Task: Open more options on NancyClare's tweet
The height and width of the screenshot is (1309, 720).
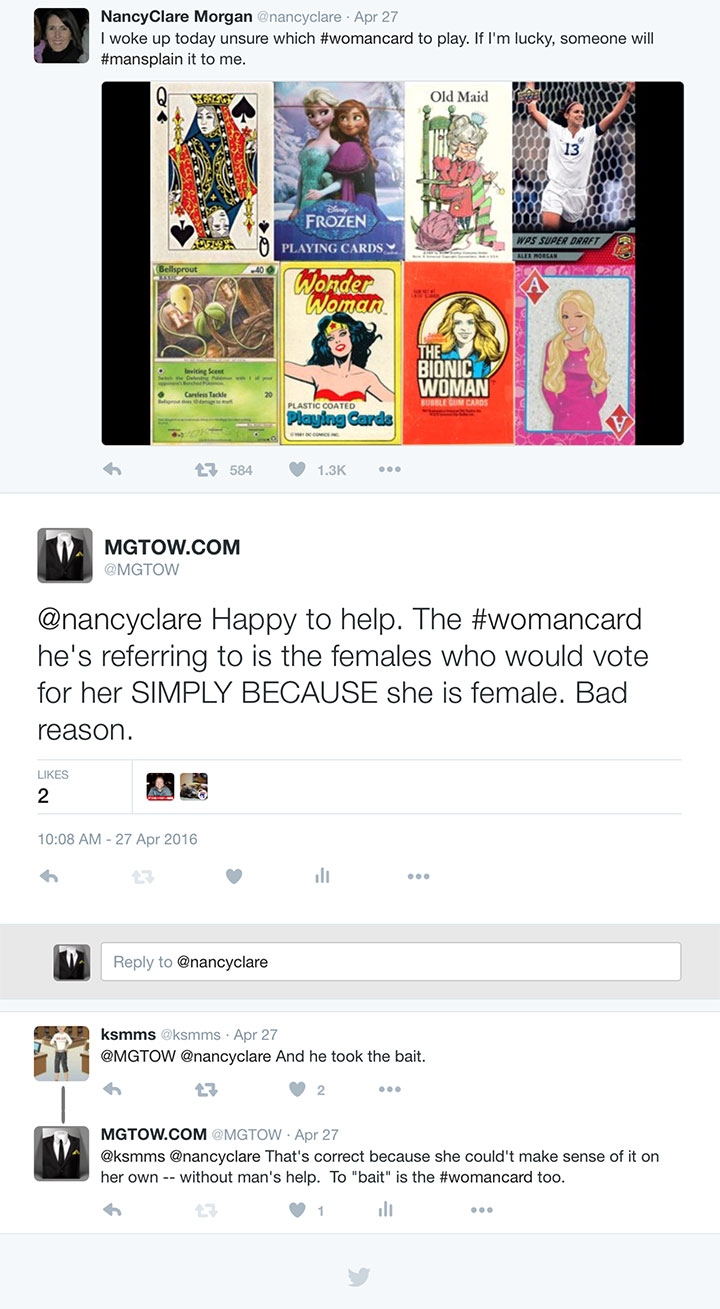Action: (x=390, y=469)
